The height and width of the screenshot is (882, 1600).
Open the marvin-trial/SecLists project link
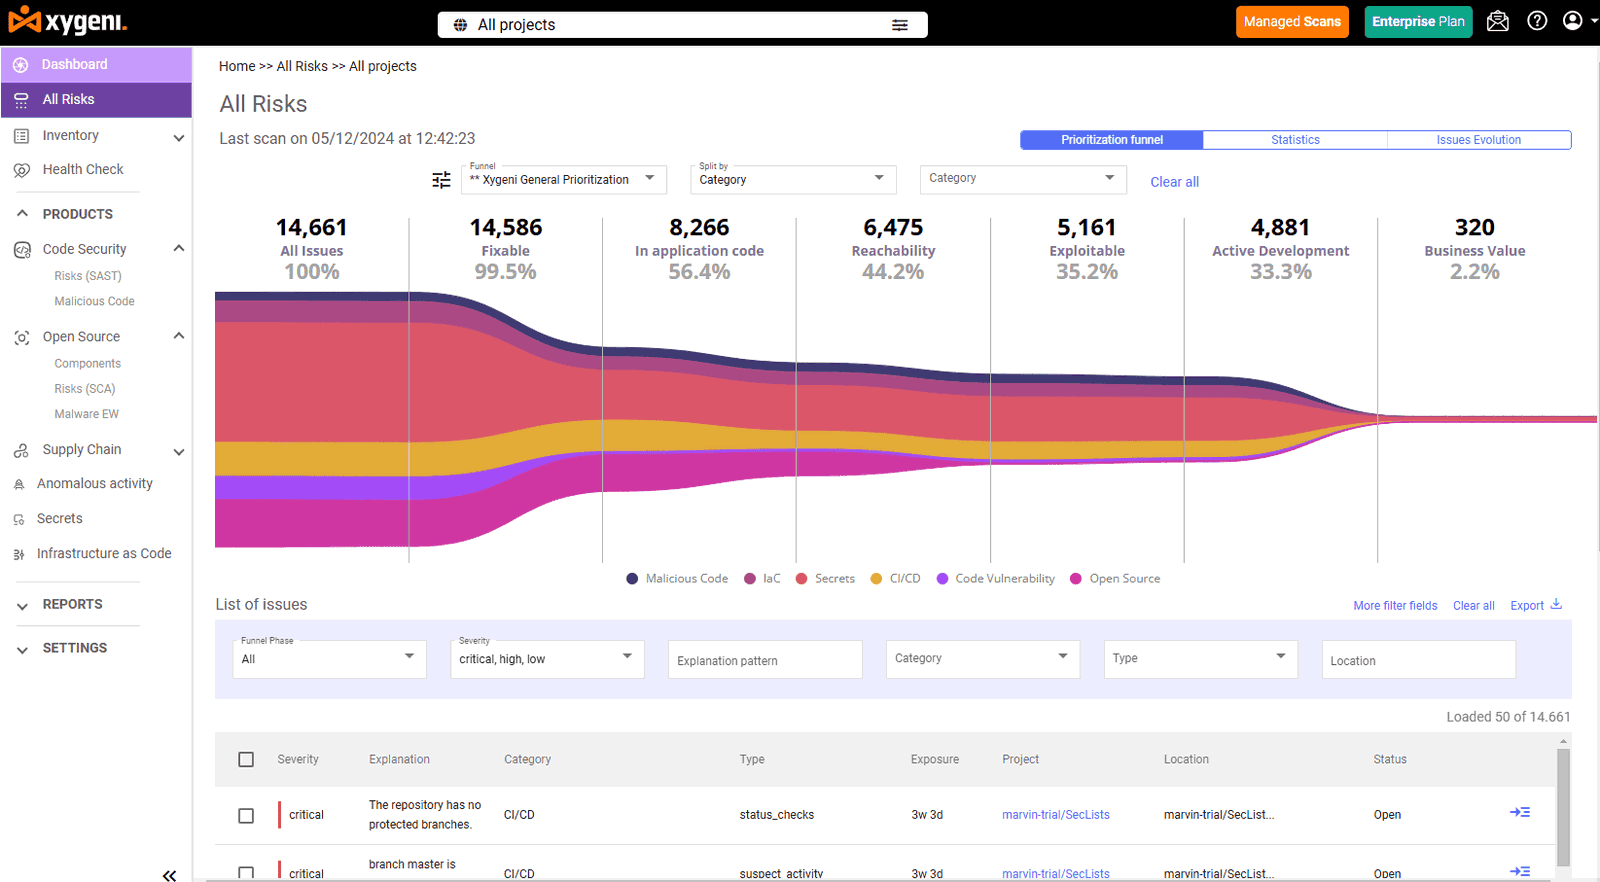[1055, 815]
